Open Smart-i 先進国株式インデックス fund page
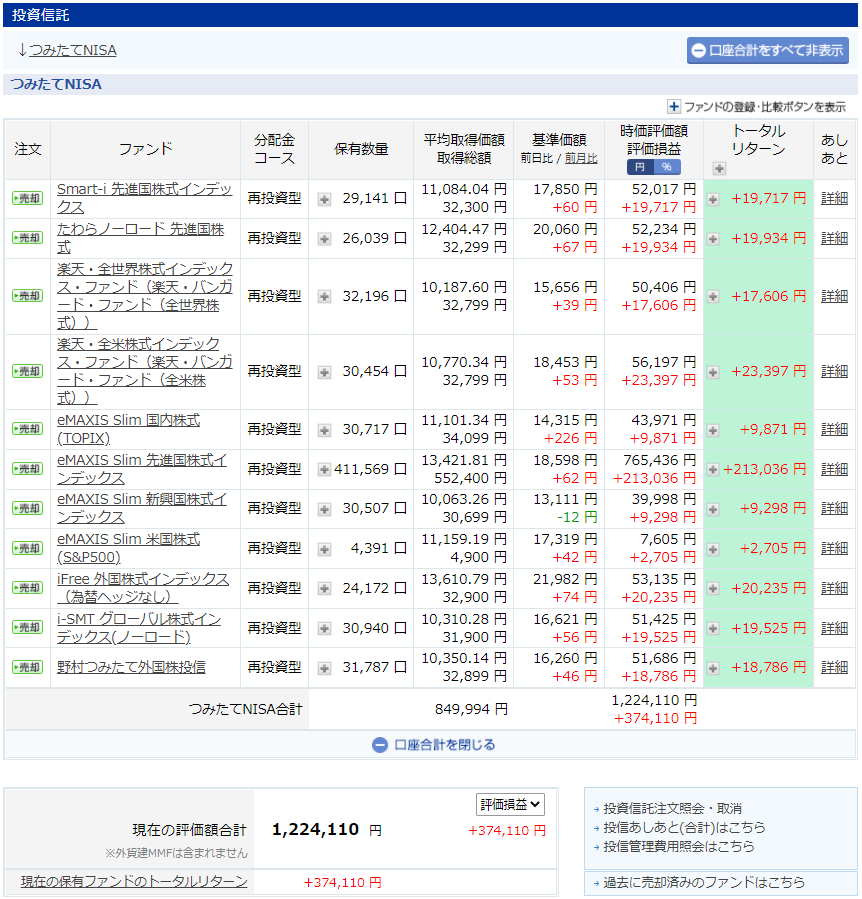This screenshot has height=899, width=862. coord(144,198)
